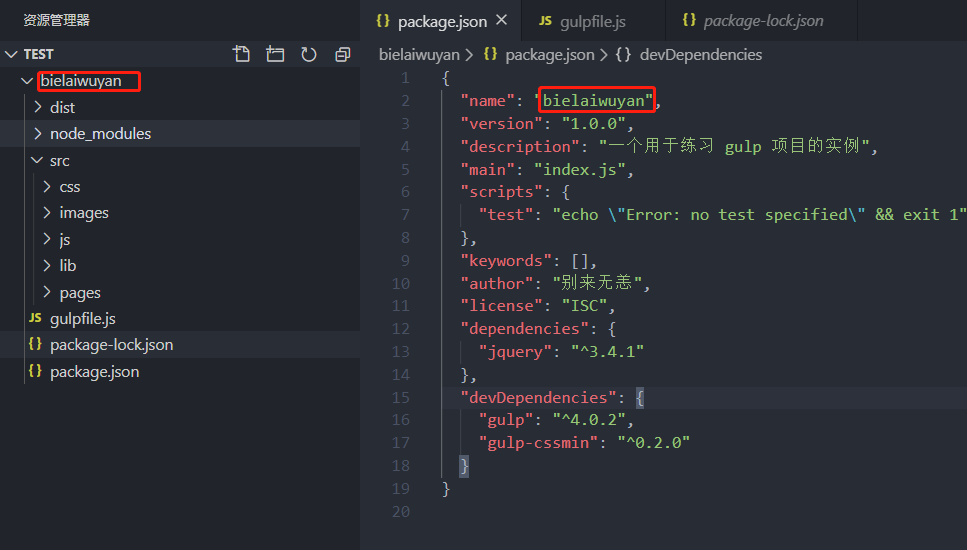Close the package.json editor tab
The image size is (967, 550).
coord(501,20)
